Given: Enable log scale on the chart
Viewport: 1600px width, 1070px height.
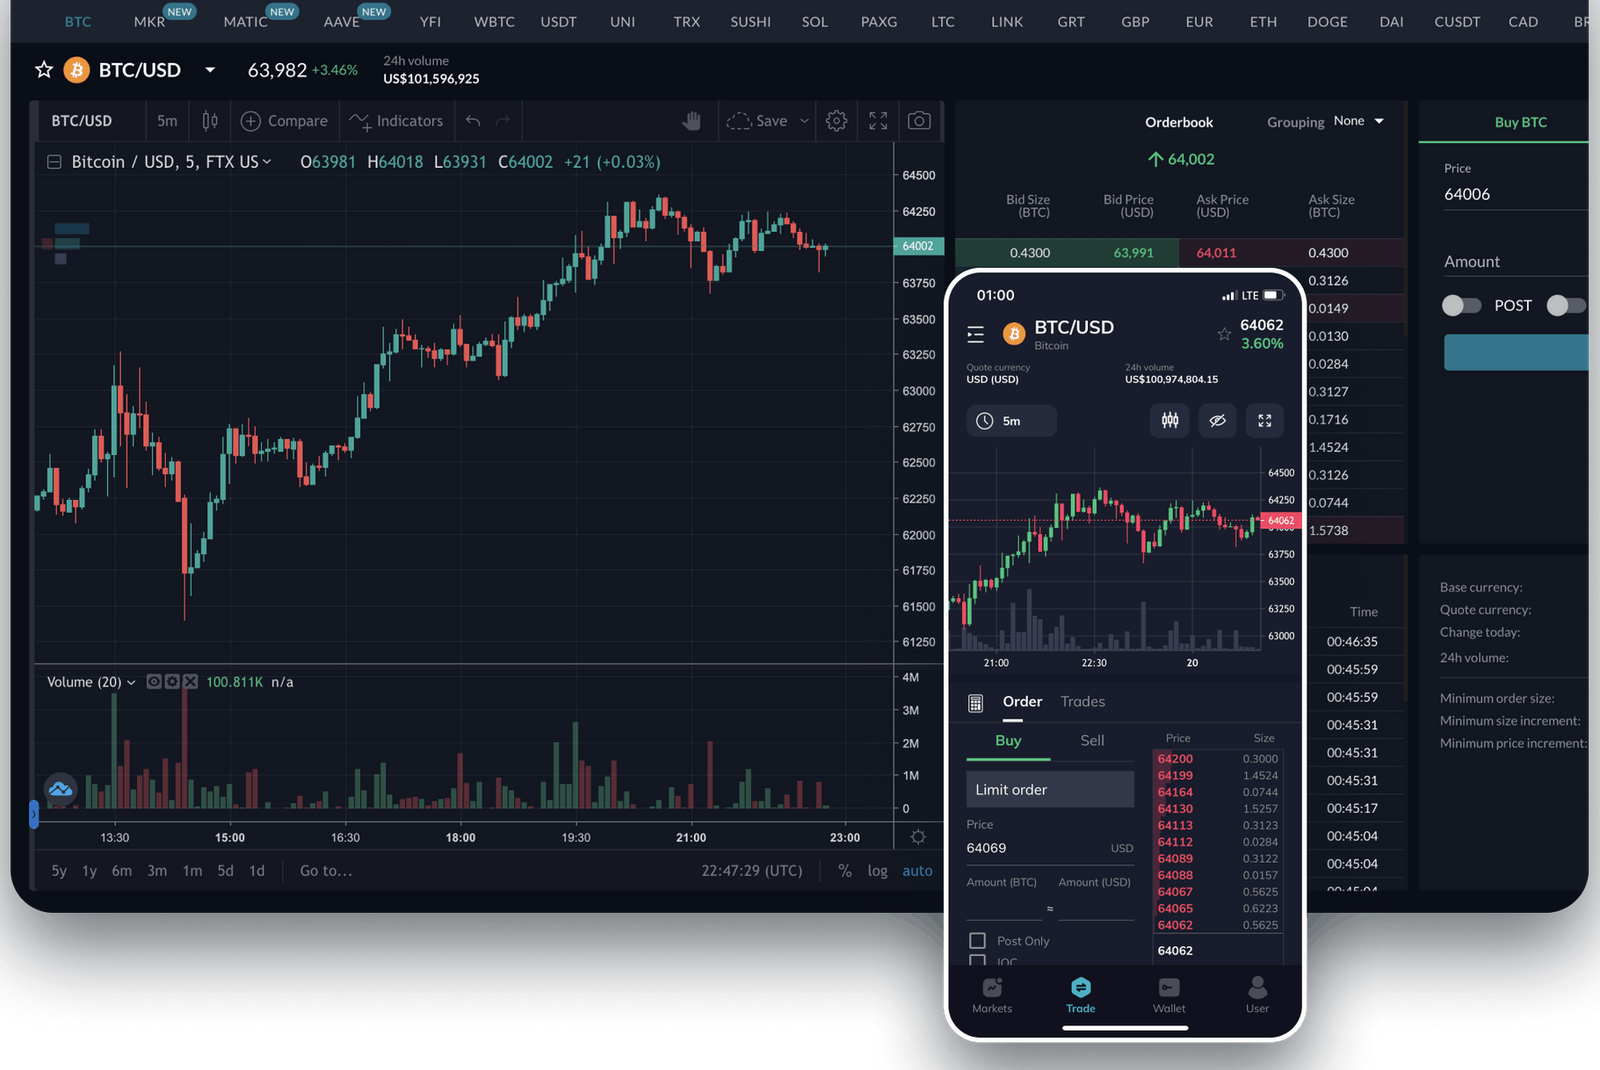Looking at the screenshot, I should pos(877,871).
